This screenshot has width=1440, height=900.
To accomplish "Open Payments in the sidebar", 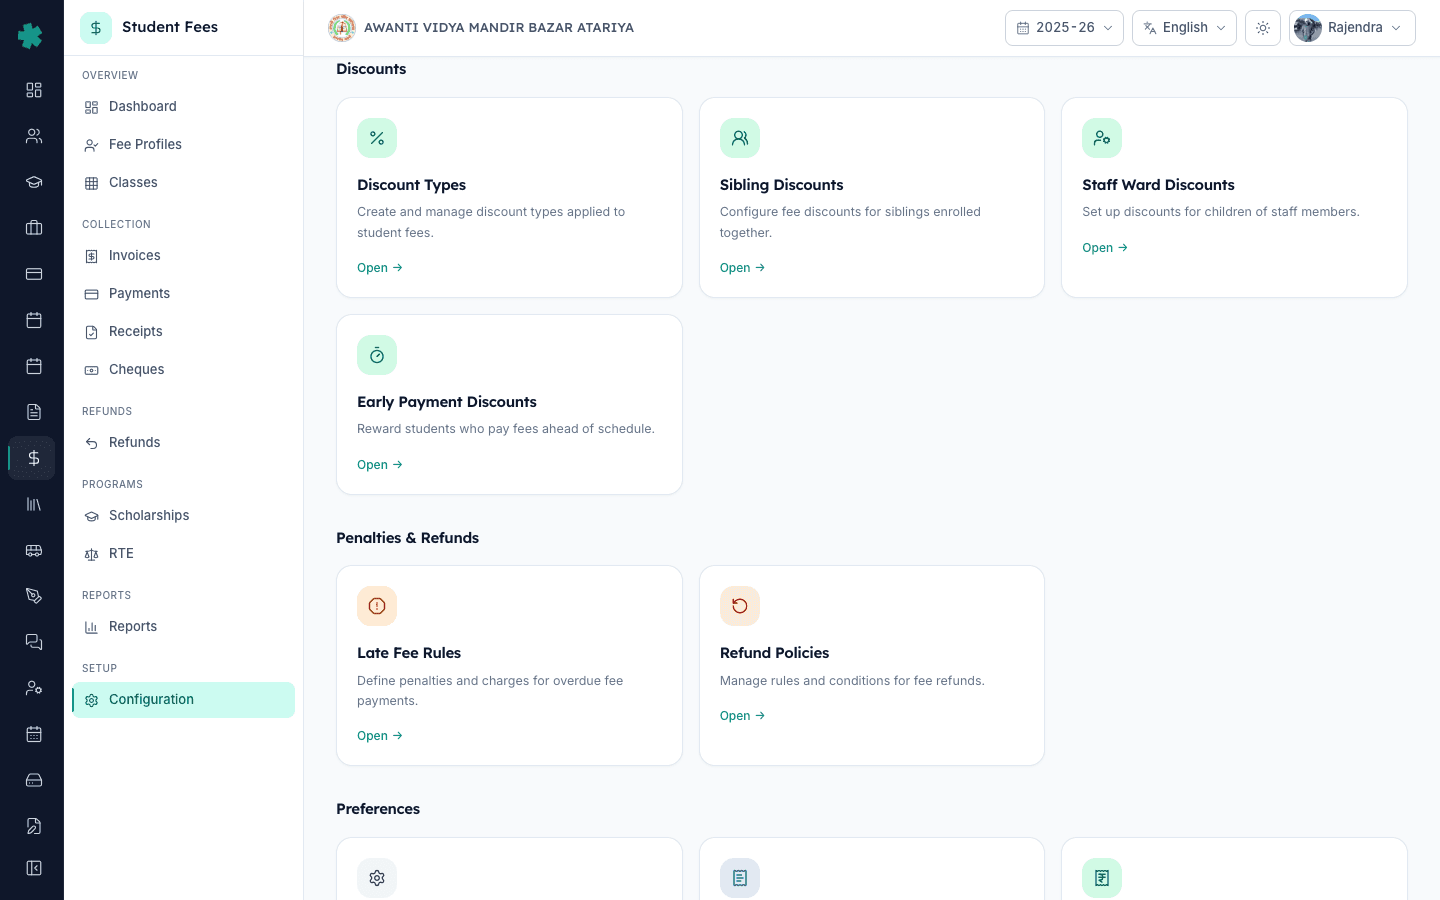I will tap(183, 294).
